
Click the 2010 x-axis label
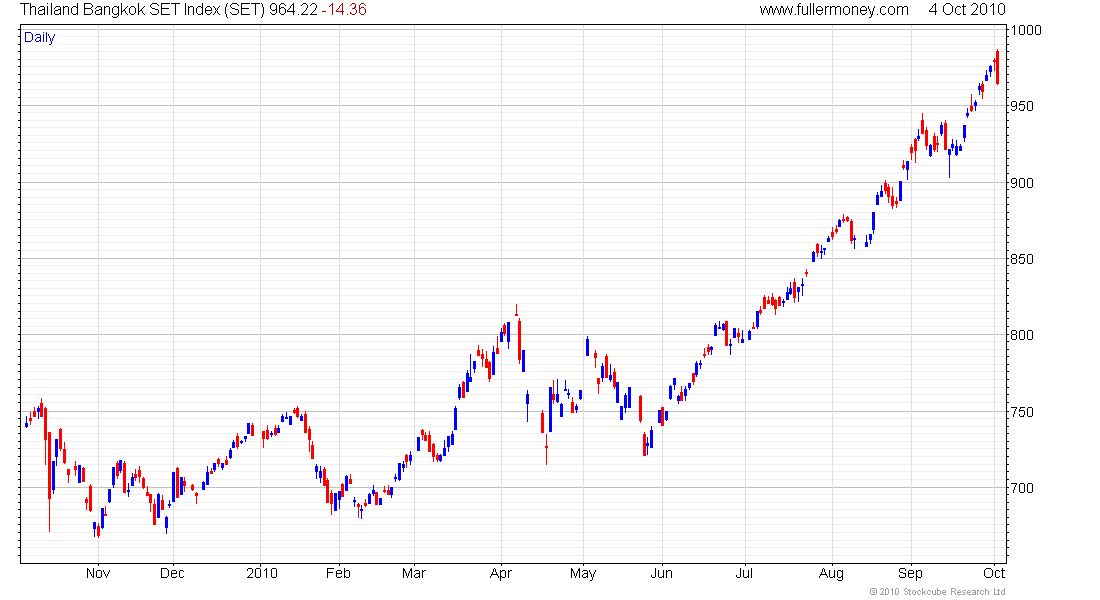coord(262,573)
